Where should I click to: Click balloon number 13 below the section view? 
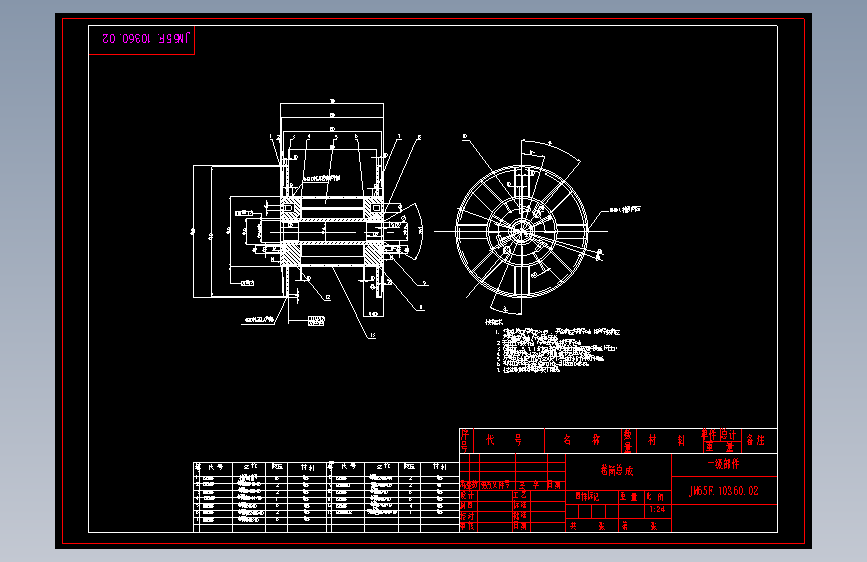[x=373, y=335]
